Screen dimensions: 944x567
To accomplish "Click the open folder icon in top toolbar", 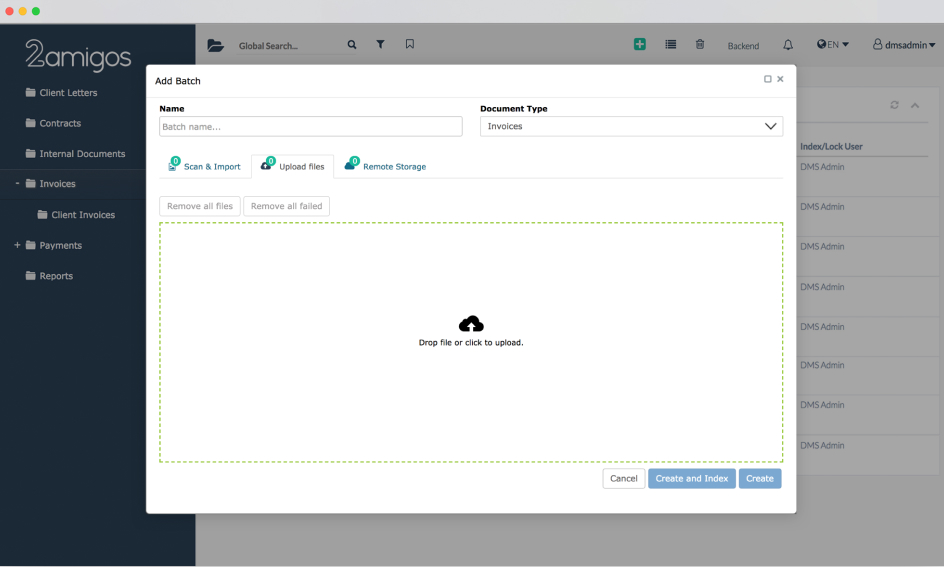I will (x=215, y=45).
